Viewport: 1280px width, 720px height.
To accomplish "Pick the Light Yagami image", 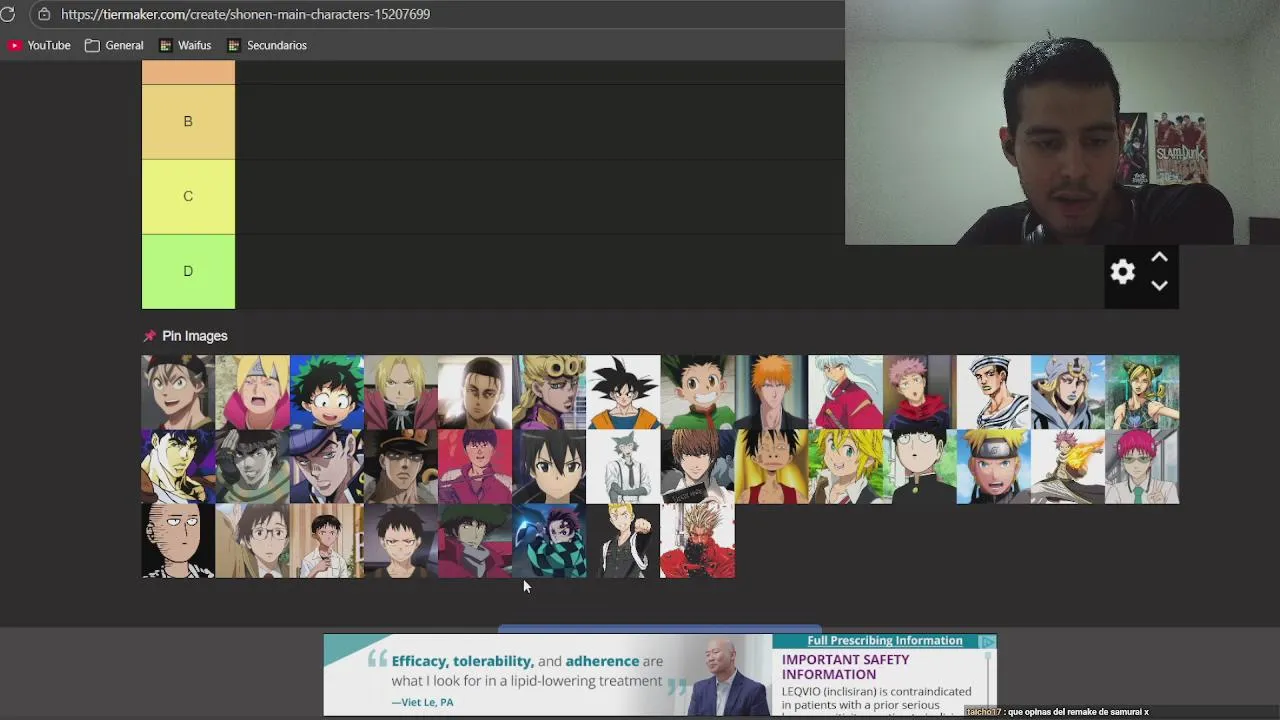I will click(x=697, y=466).
